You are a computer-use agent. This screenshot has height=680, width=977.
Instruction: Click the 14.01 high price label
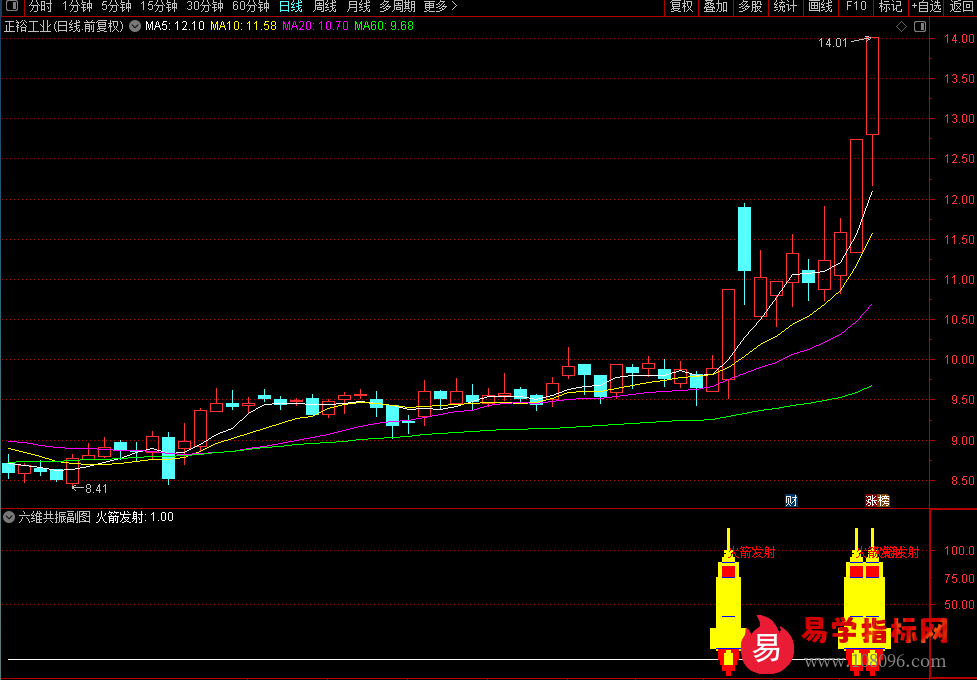833,43
